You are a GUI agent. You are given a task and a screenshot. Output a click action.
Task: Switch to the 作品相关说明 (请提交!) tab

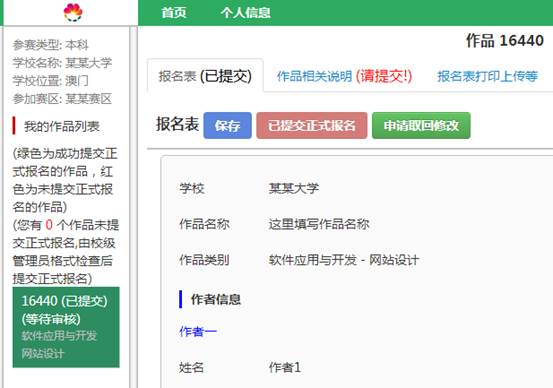(x=345, y=76)
